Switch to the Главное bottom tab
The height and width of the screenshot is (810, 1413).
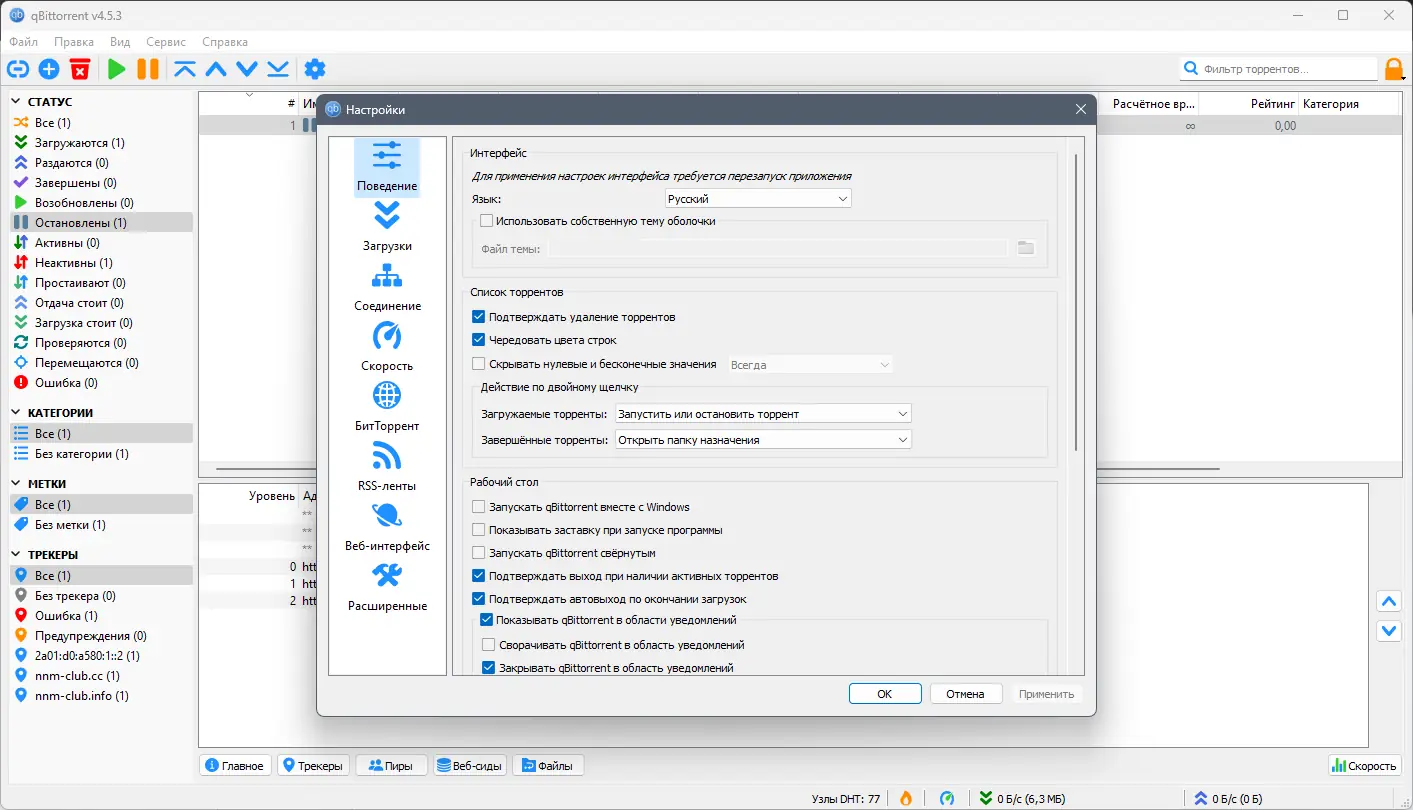click(x=235, y=766)
